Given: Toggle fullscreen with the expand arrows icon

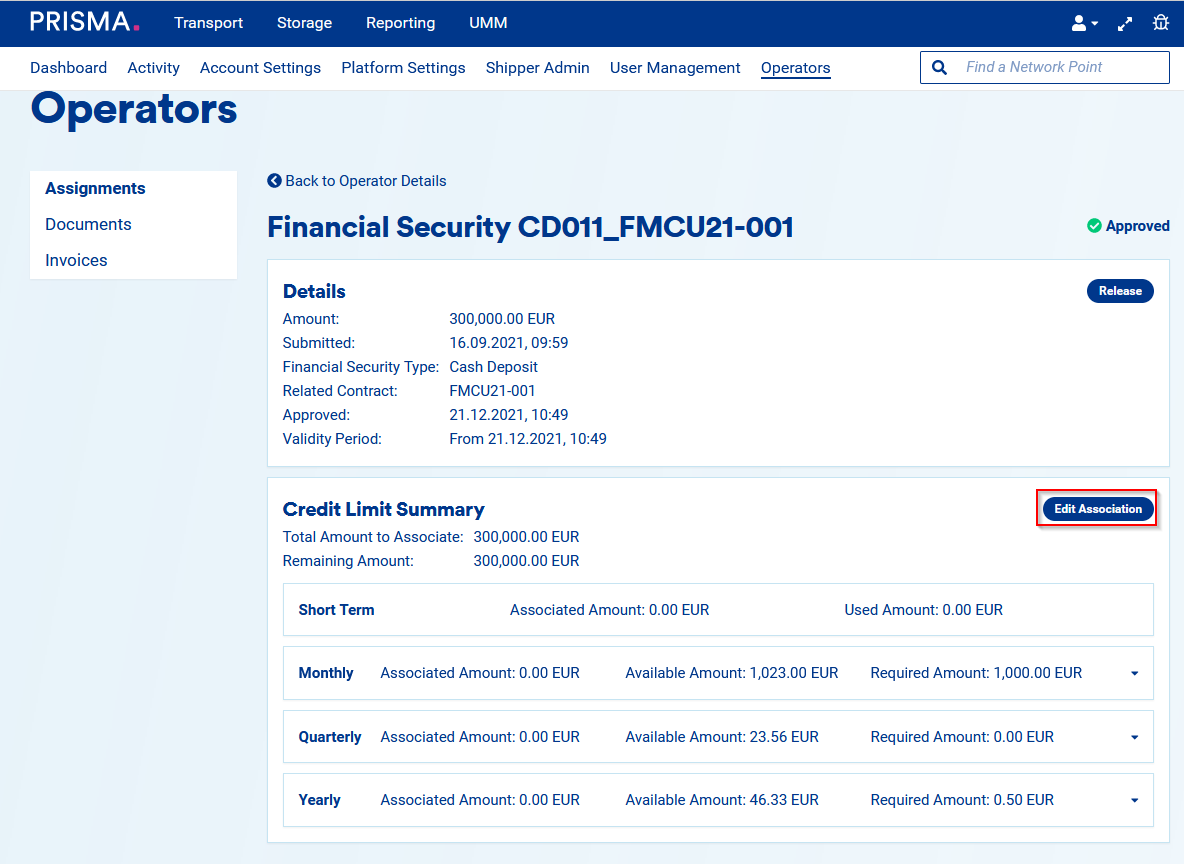Looking at the screenshot, I should [x=1125, y=23].
